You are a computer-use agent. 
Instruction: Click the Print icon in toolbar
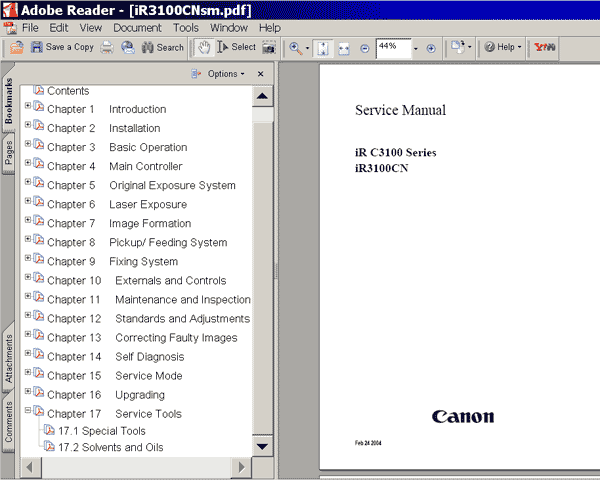tap(107, 48)
